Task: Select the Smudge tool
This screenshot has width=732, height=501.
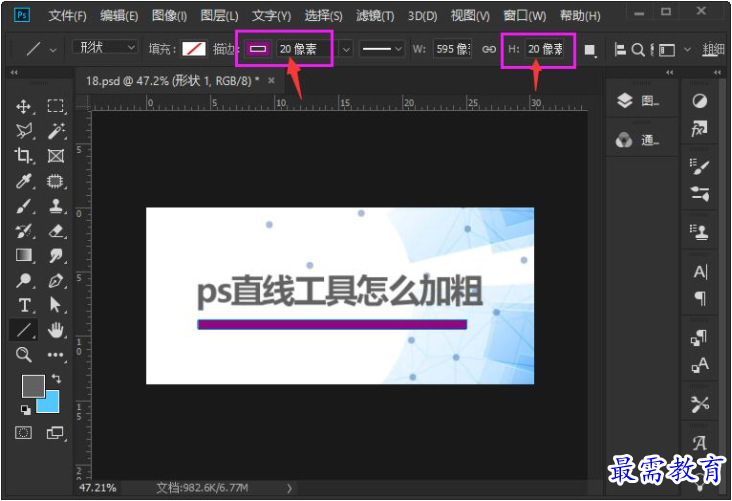Action: point(56,255)
